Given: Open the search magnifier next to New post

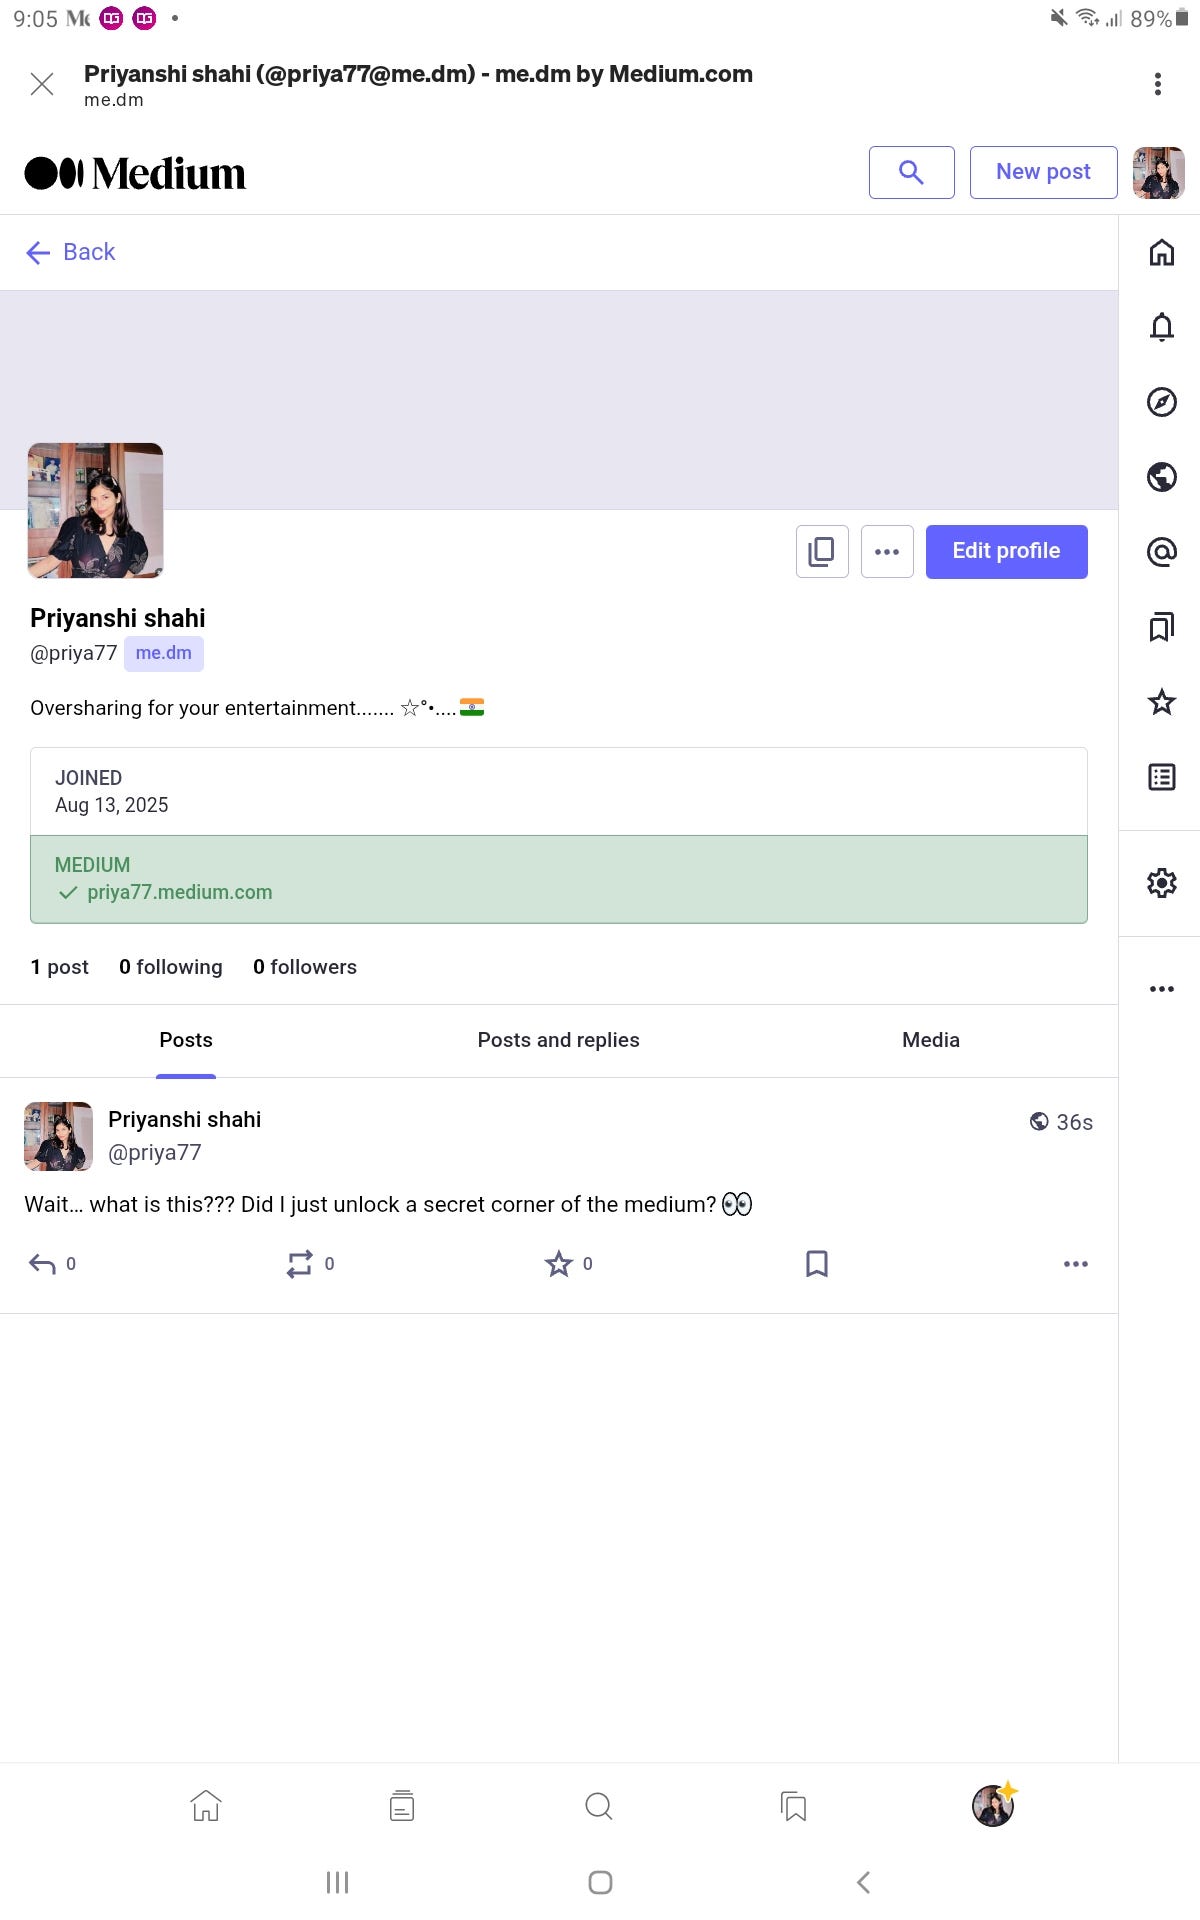Looking at the screenshot, I should (910, 171).
